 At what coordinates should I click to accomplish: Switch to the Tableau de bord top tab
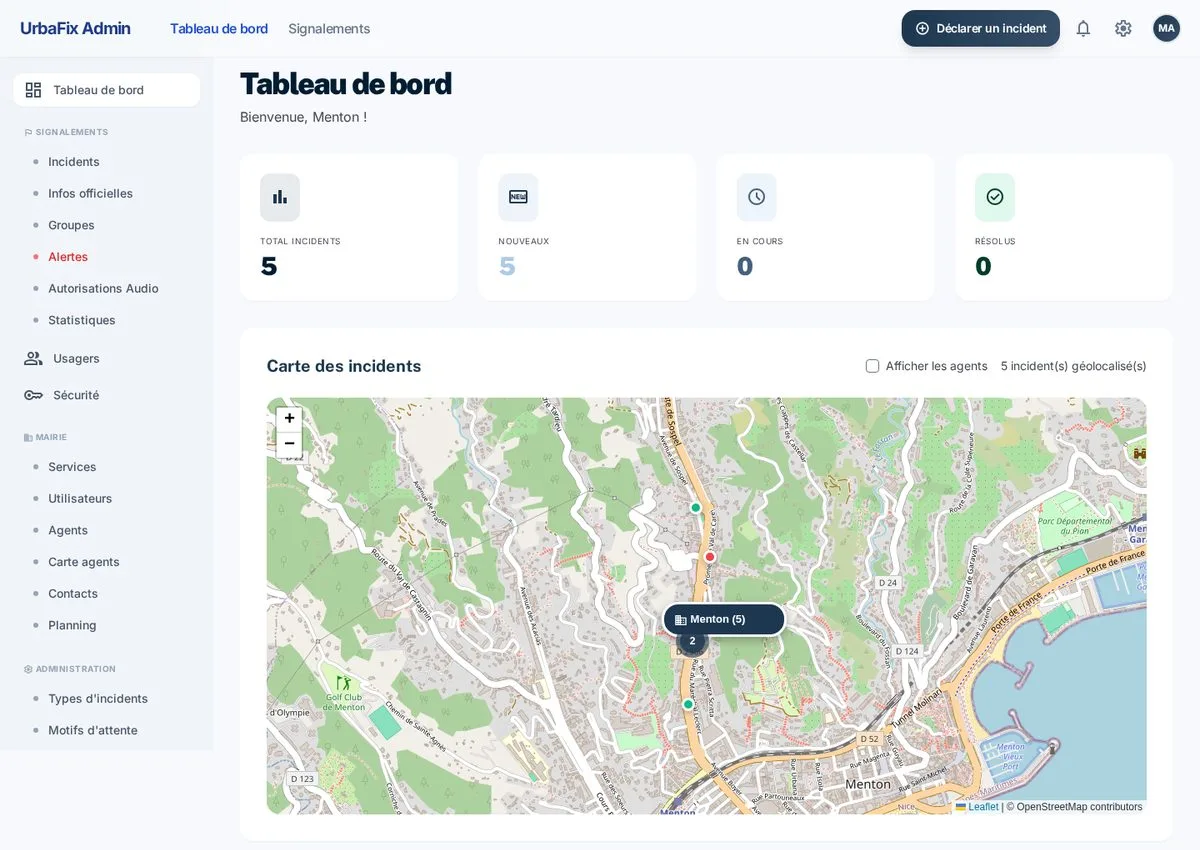point(219,28)
